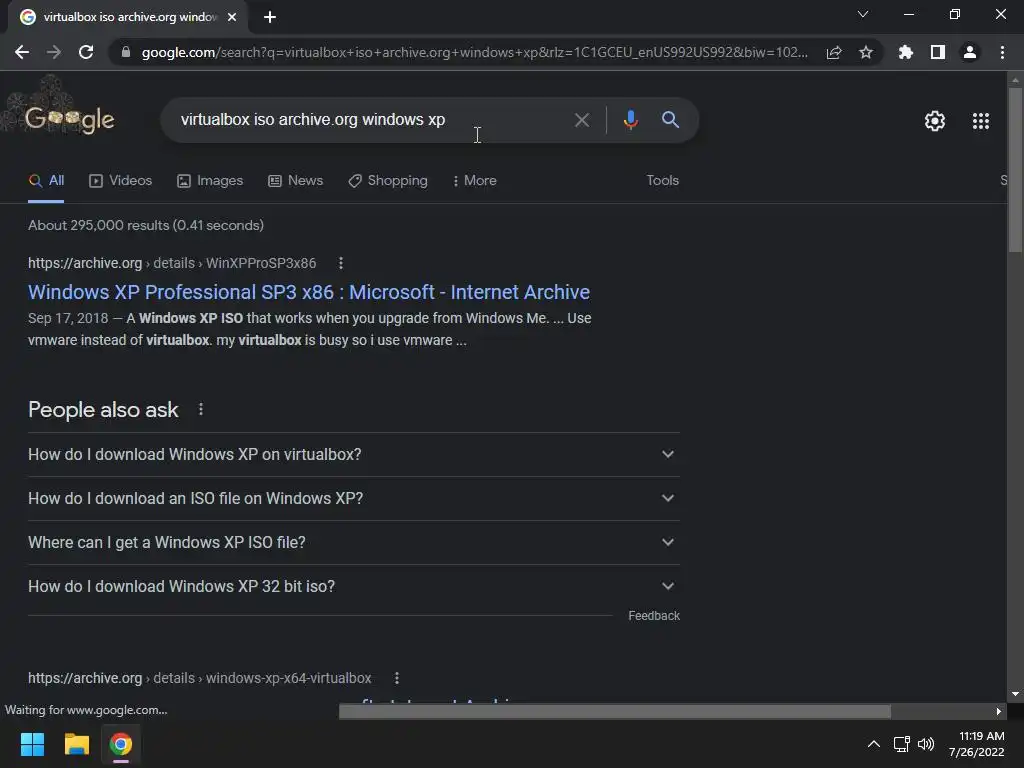Close the virtualbox iso search tab
The height and width of the screenshot is (768, 1024).
tap(232, 17)
